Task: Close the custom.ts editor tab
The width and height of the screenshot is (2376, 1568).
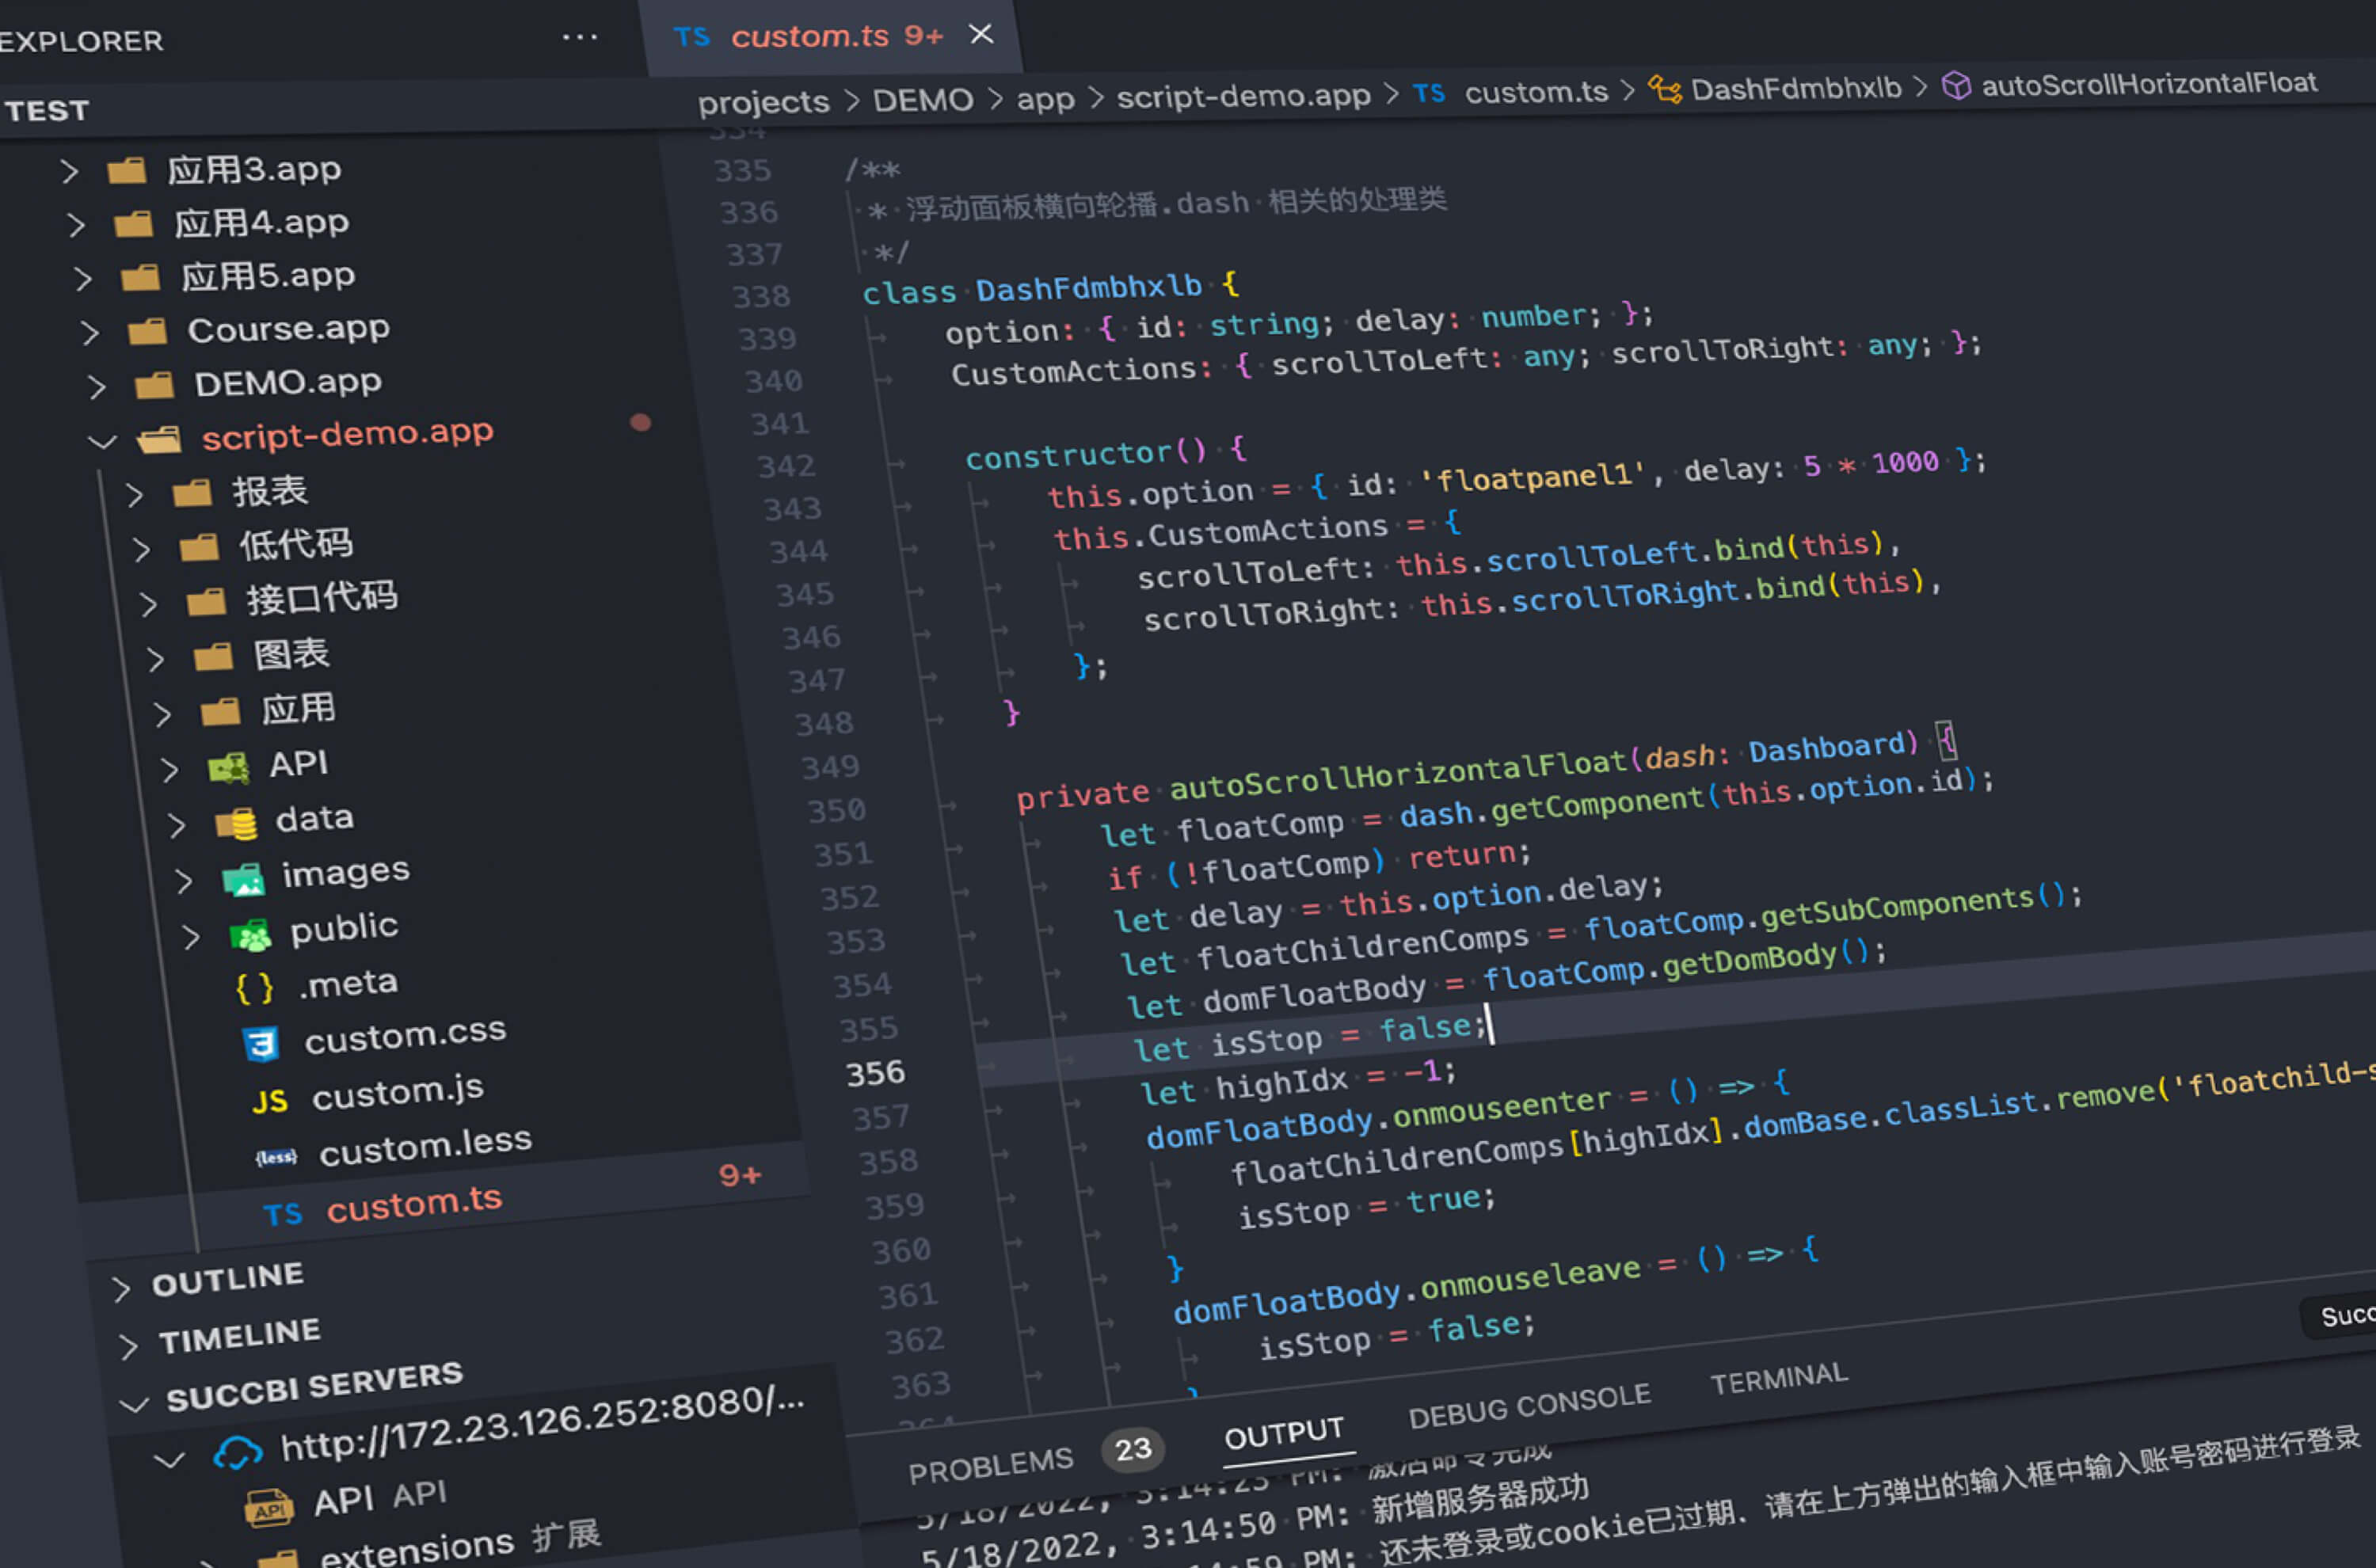Action: 981,34
